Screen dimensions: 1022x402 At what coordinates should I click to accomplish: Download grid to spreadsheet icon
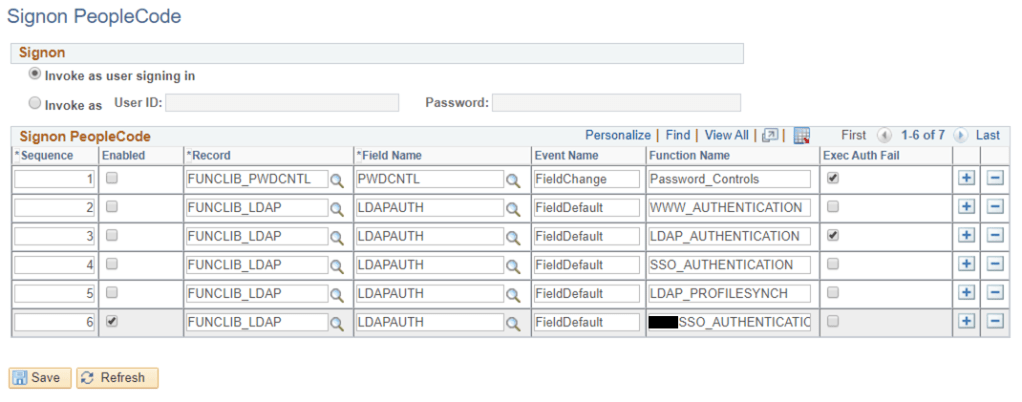click(801, 136)
